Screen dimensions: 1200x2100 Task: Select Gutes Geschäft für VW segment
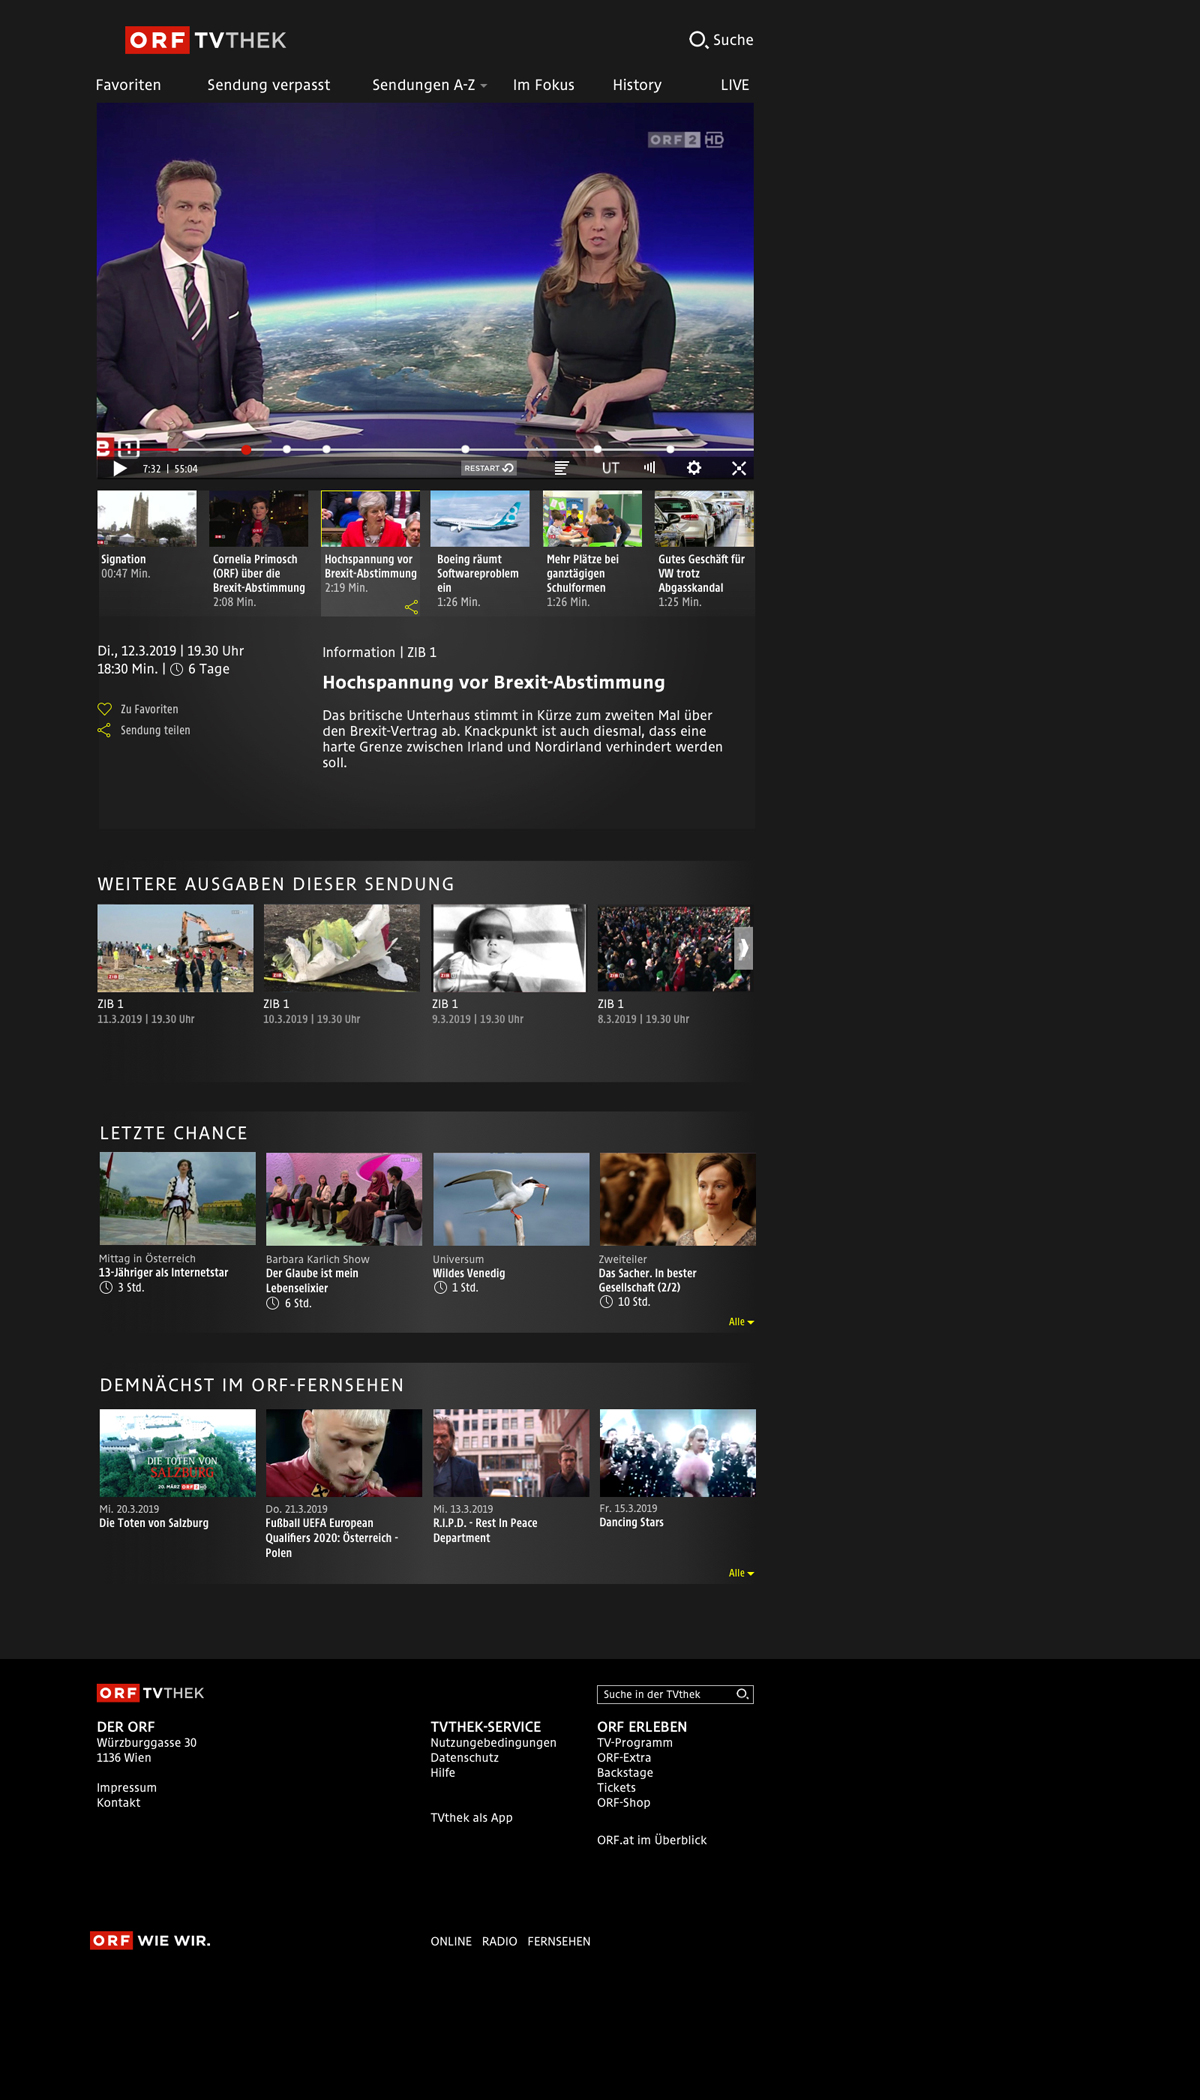click(704, 518)
